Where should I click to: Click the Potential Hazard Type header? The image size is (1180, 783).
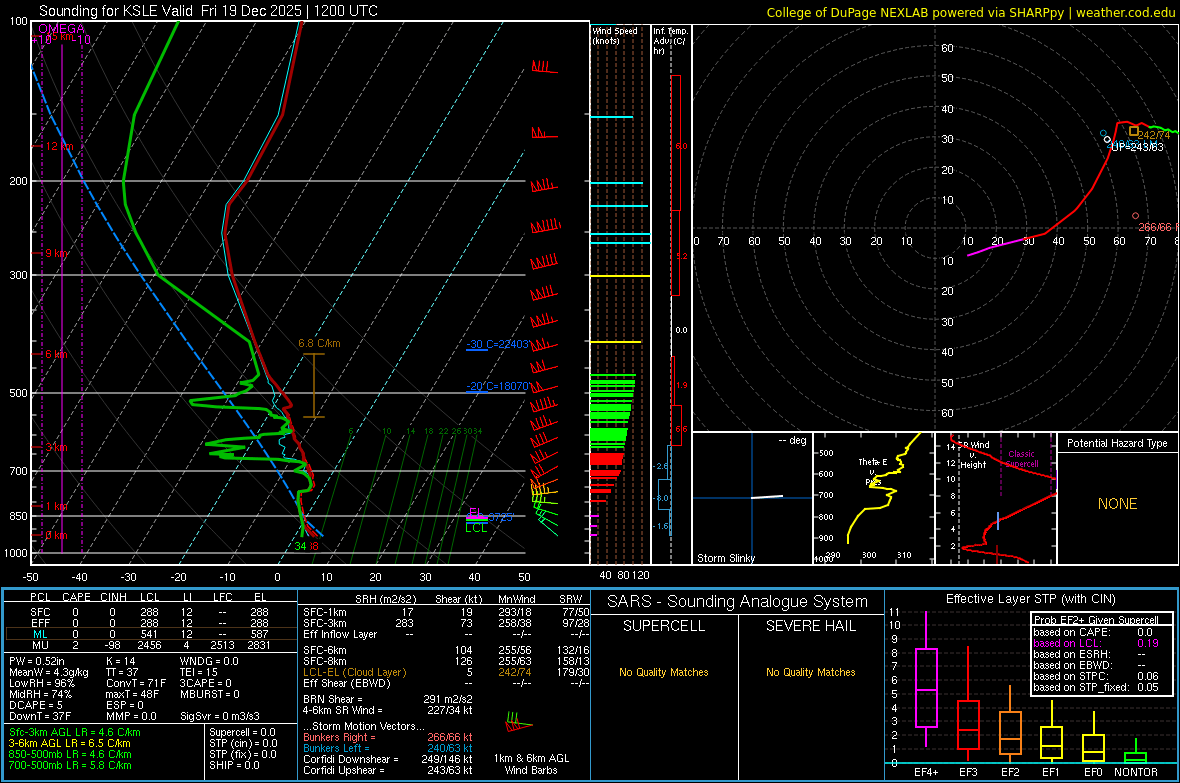(1117, 443)
